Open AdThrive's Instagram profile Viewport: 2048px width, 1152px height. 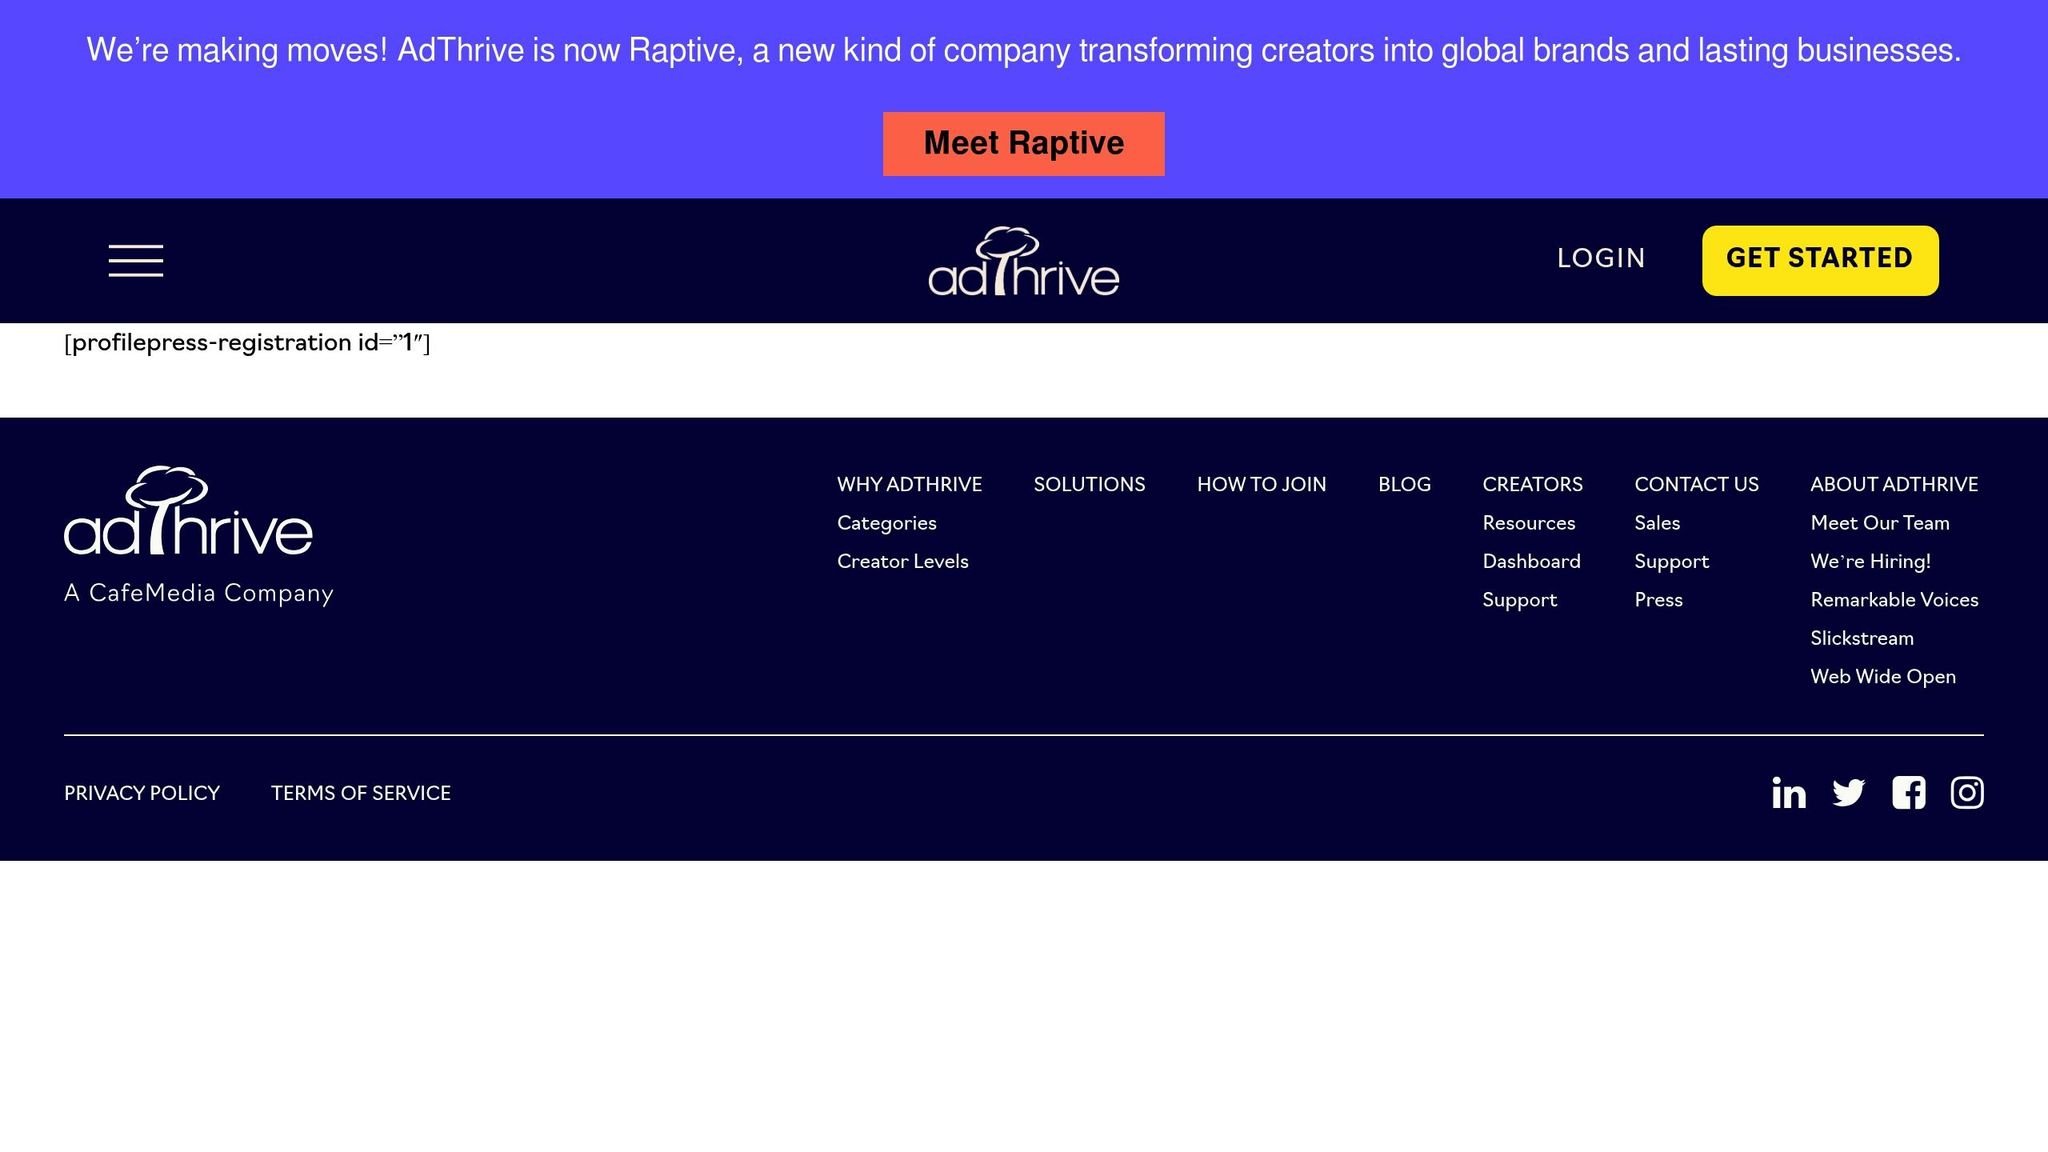[1966, 793]
